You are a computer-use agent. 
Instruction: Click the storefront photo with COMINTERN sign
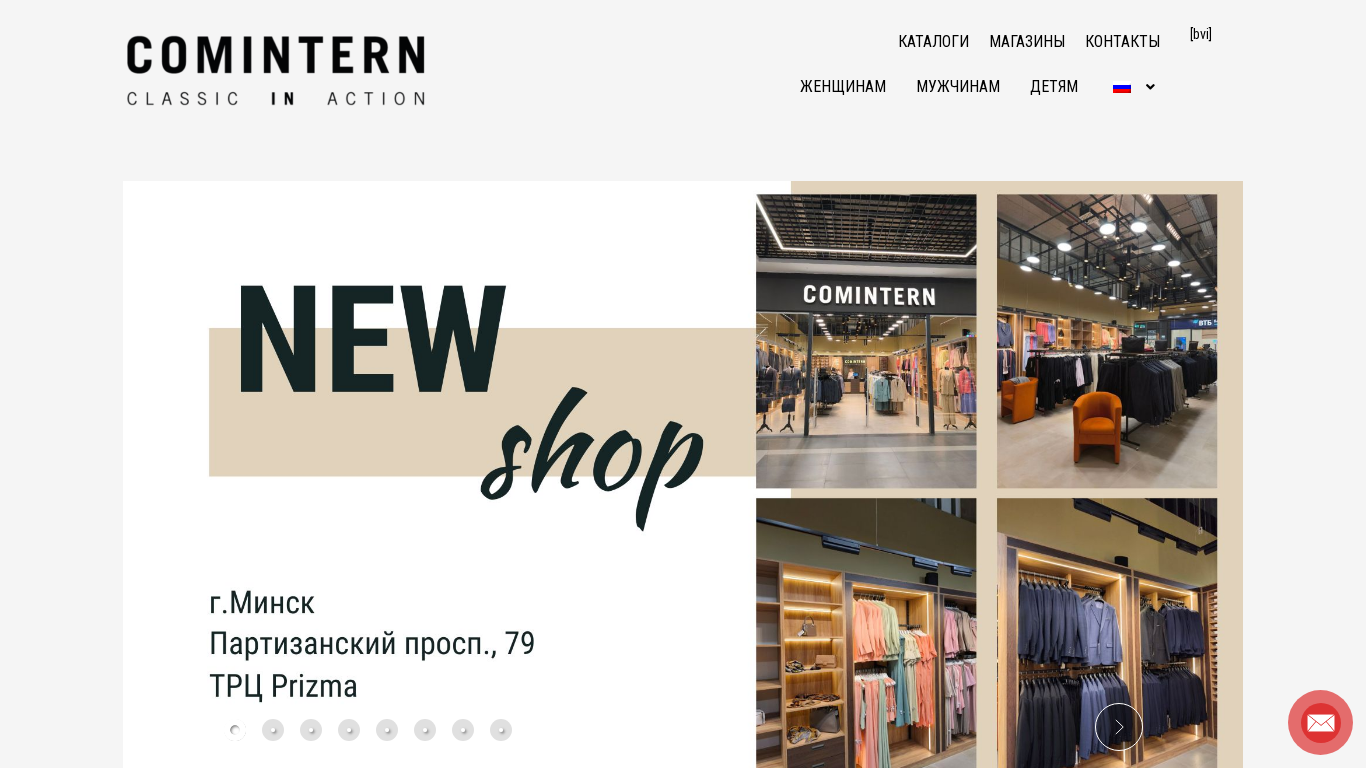pos(866,341)
